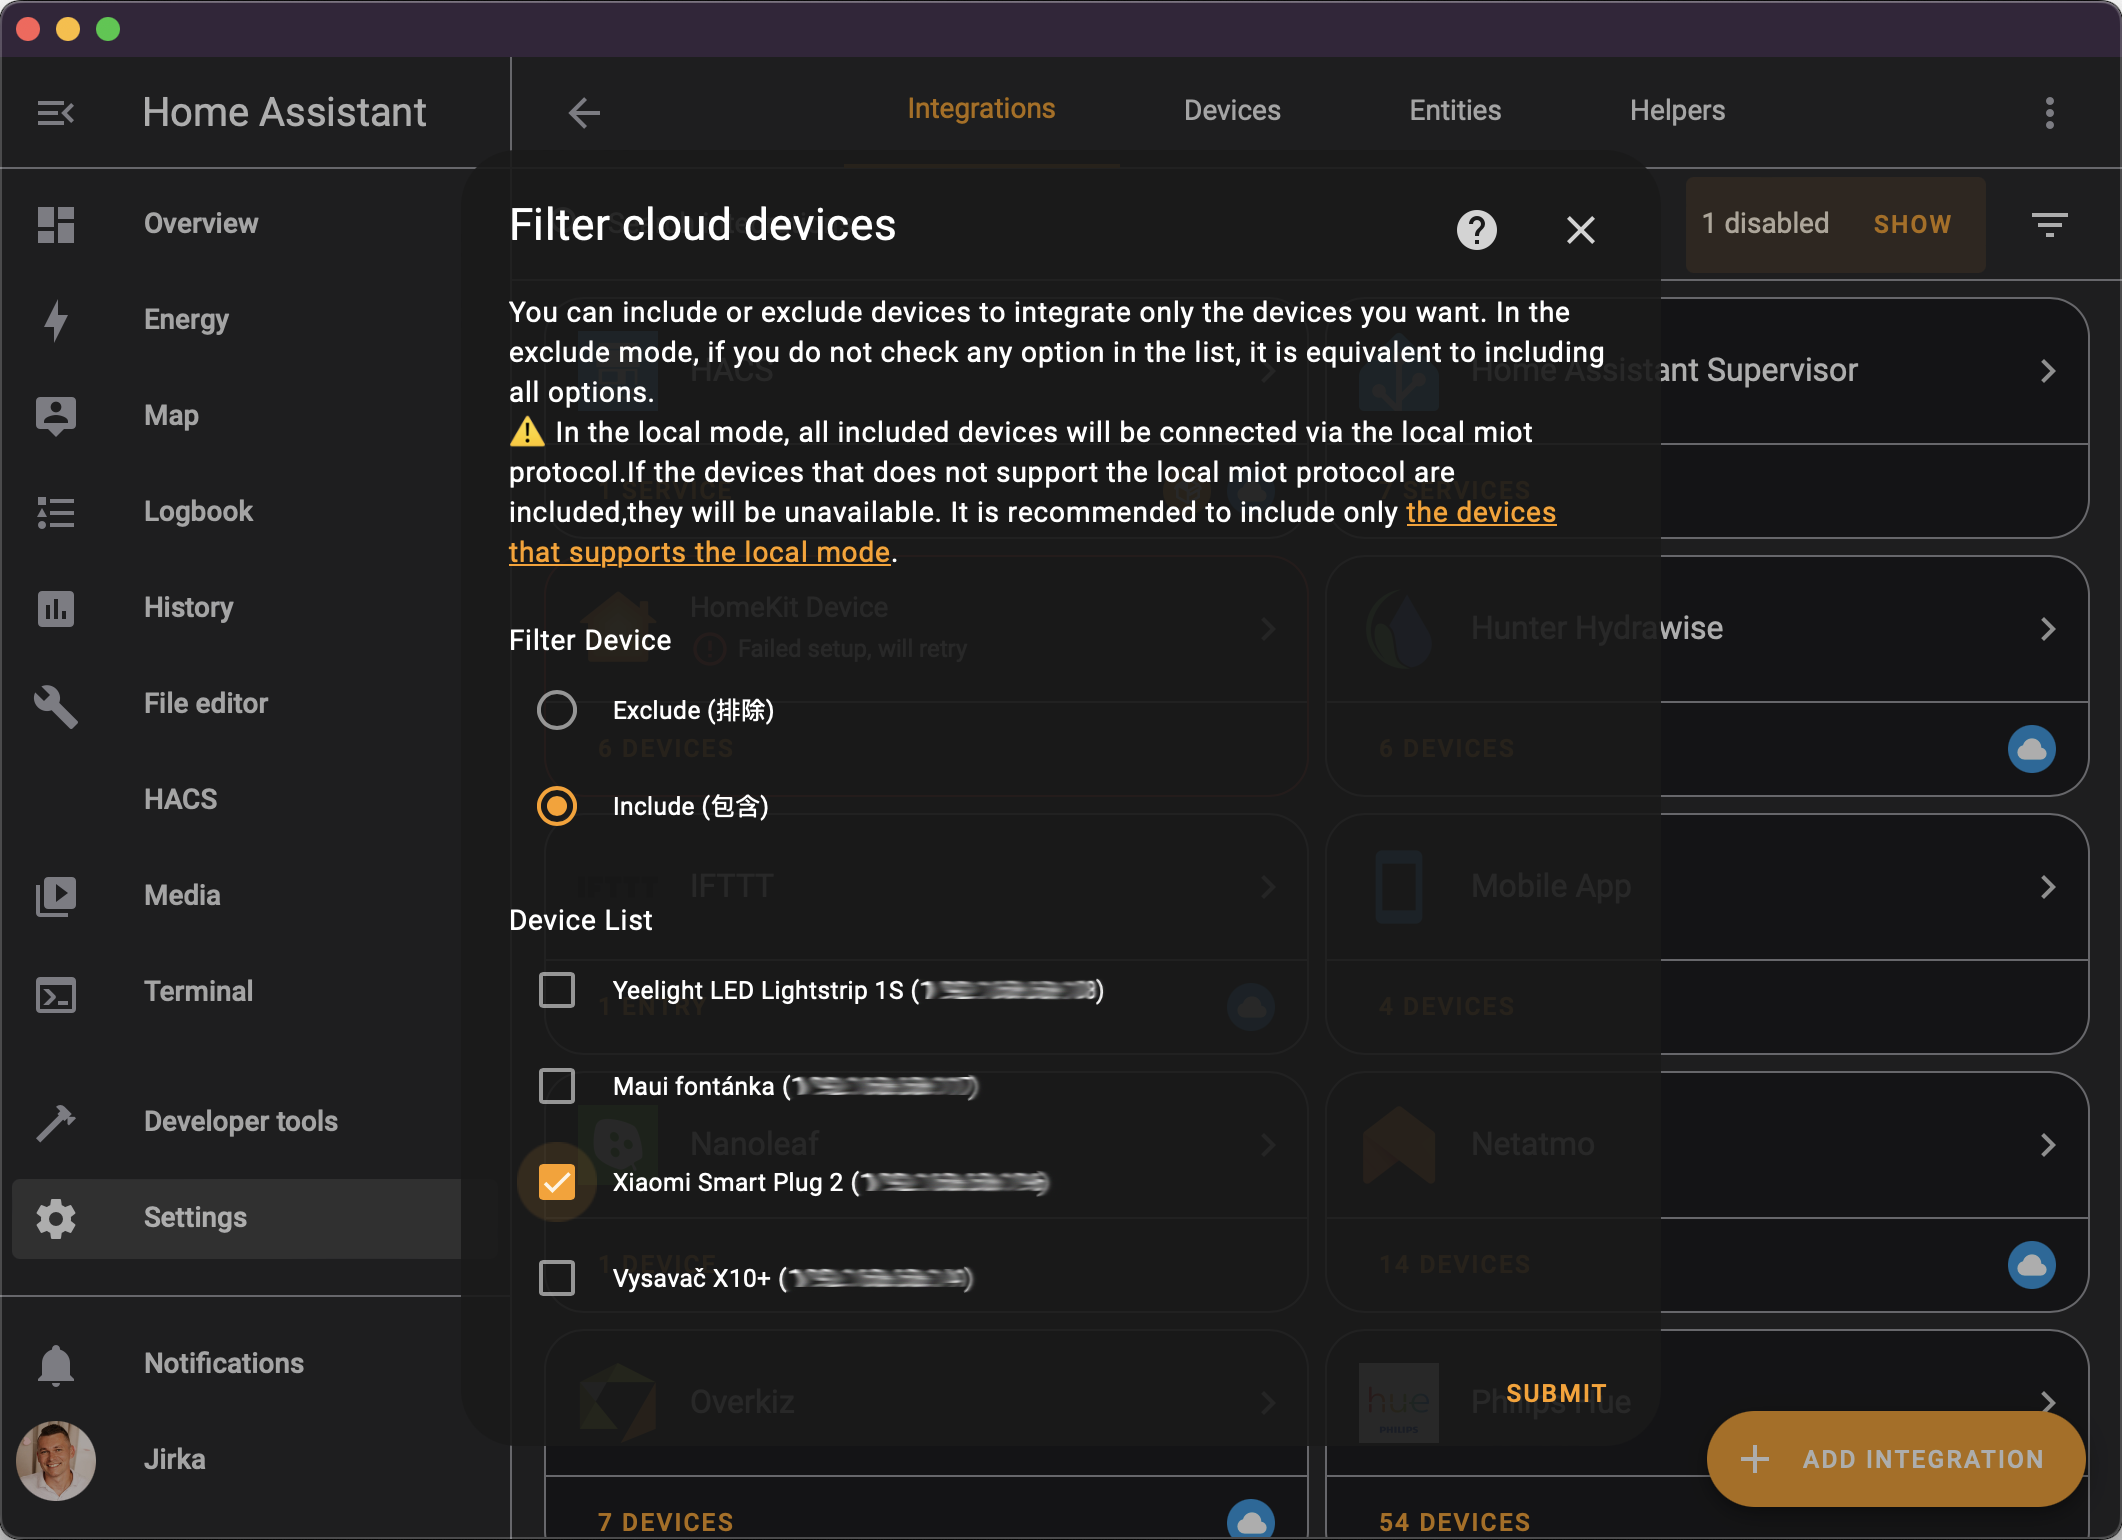Click cloud icon on Hunter Hydrawise card
This screenshot has width=2122, height=1540.
tap(2032, 749)
